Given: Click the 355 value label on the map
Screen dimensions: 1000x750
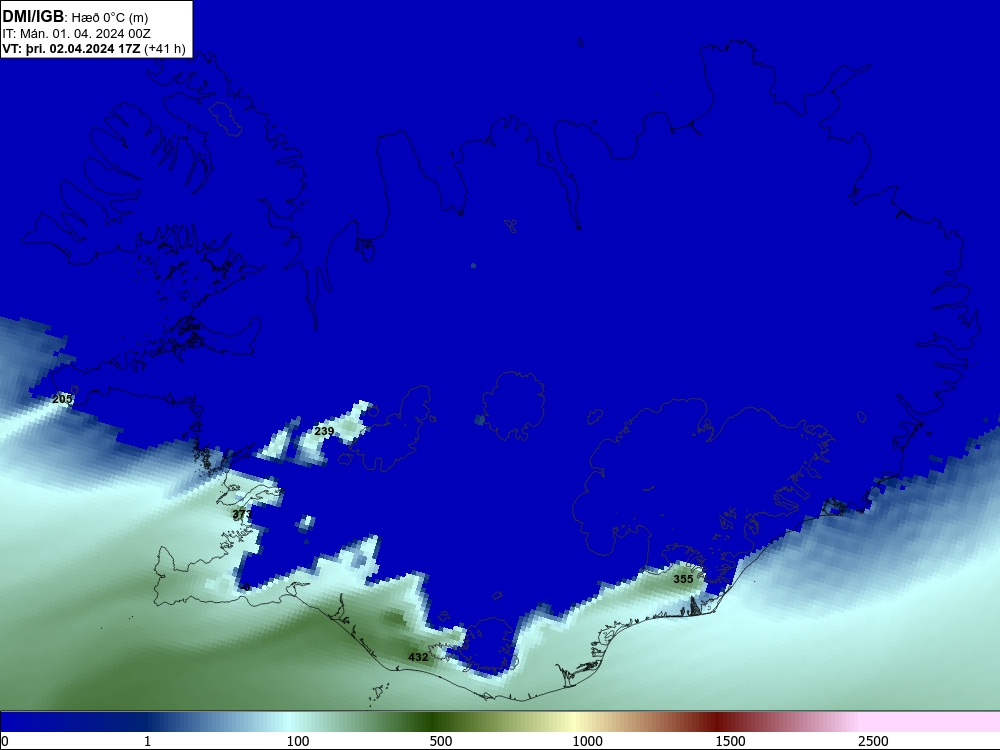Looking at the screenshot, I should point(683,579).
